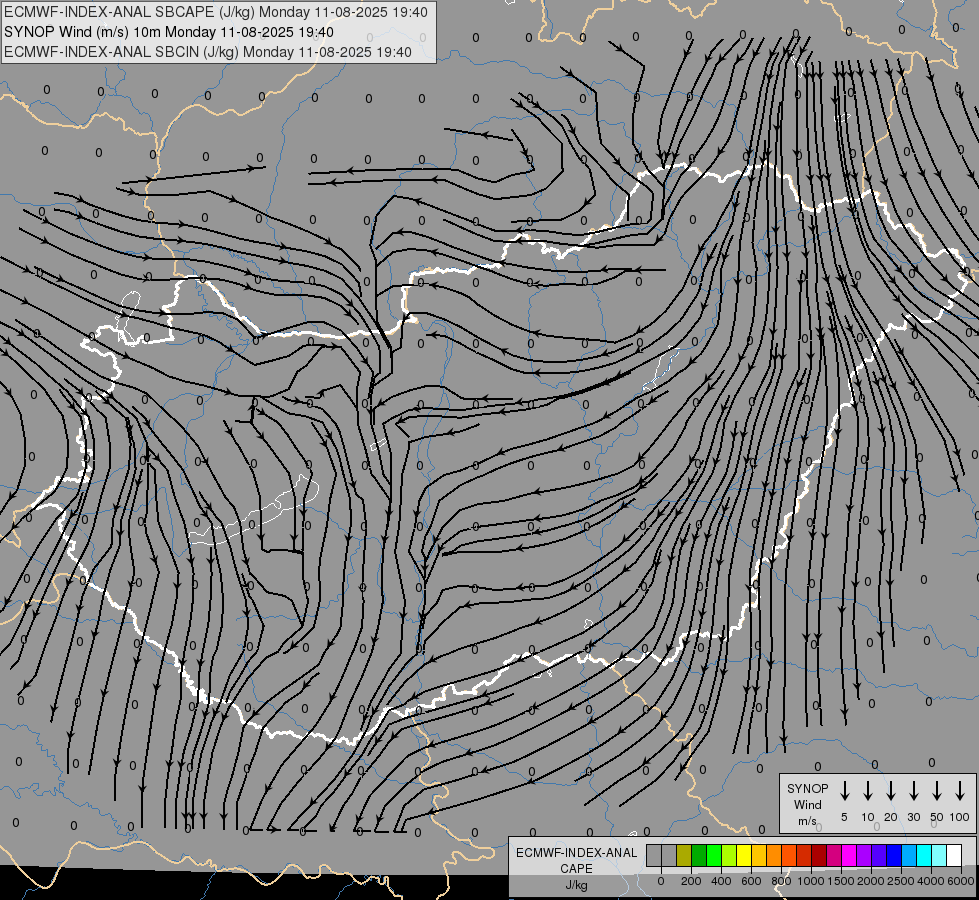The width and height of the screenshot is (979, 900).
Task: Click the 2500 value on CAPE scale
Action: 901,881
